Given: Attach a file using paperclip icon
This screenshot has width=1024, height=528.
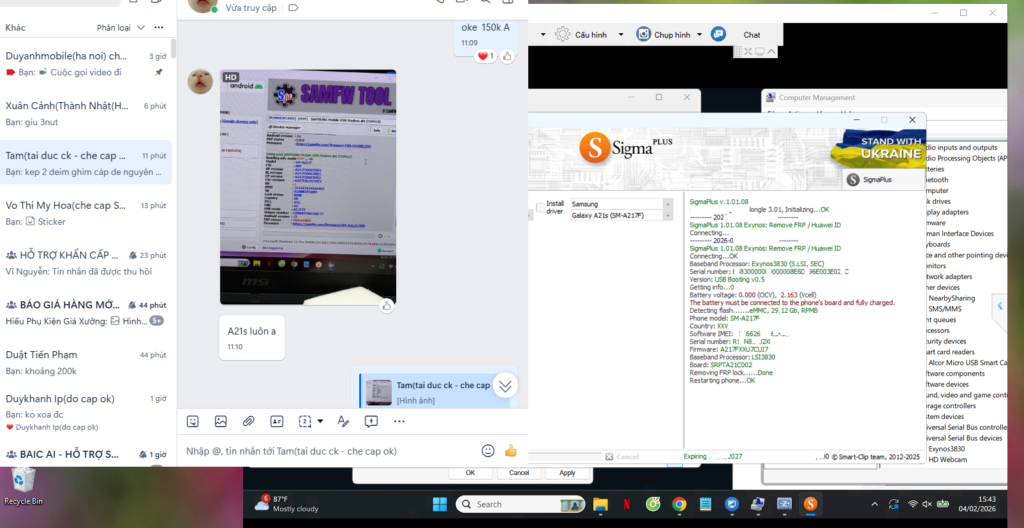Looking at the screenshot, I should tap(249, 421).
